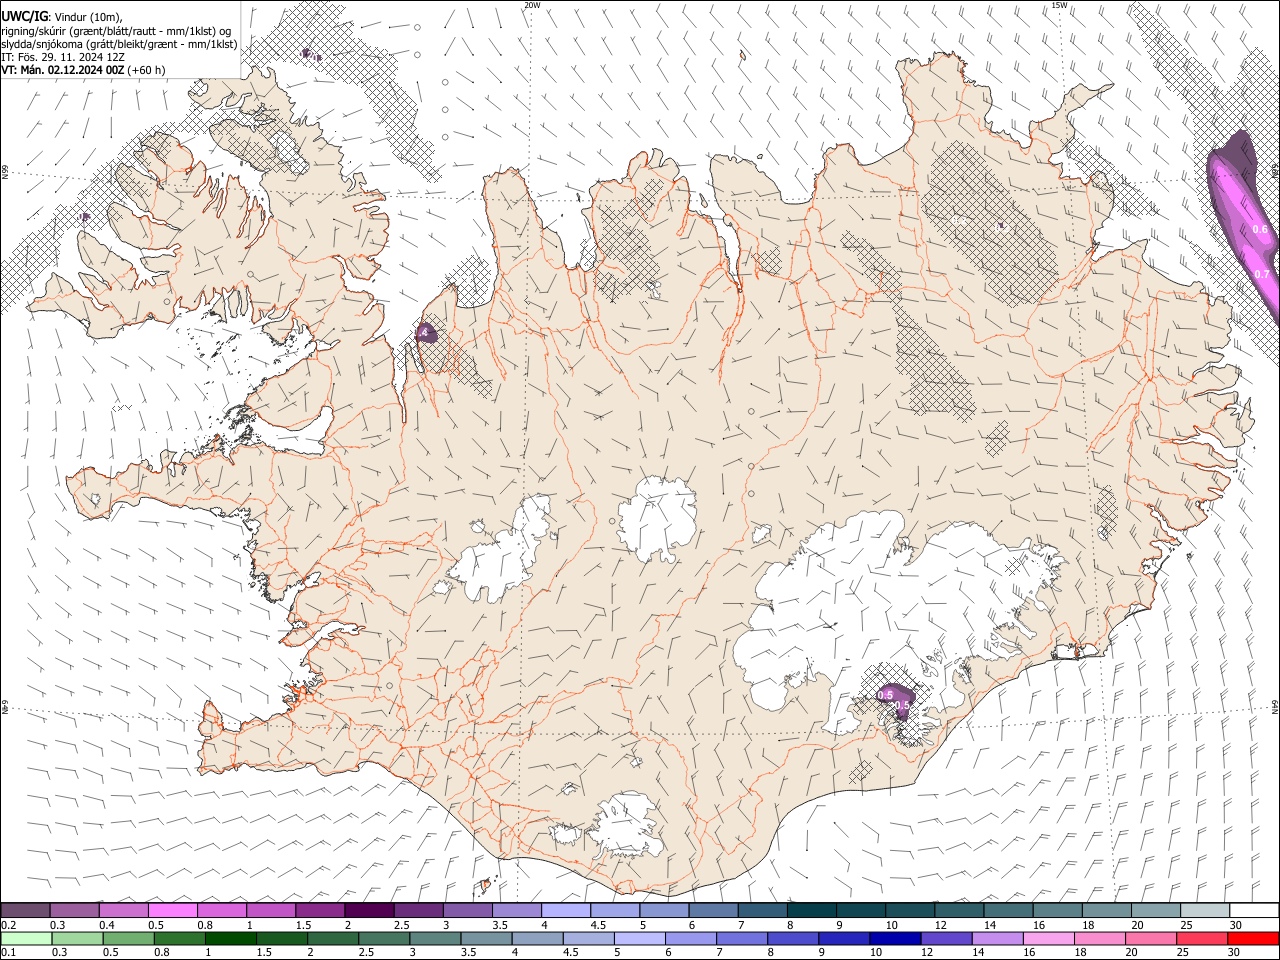Click the 'UWC/IG' title text
Screen dimensions: 1280x960
pos(24,16)
